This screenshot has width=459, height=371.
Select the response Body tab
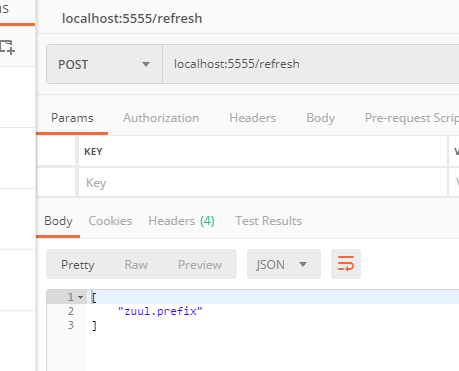click(x=58, y=221)
